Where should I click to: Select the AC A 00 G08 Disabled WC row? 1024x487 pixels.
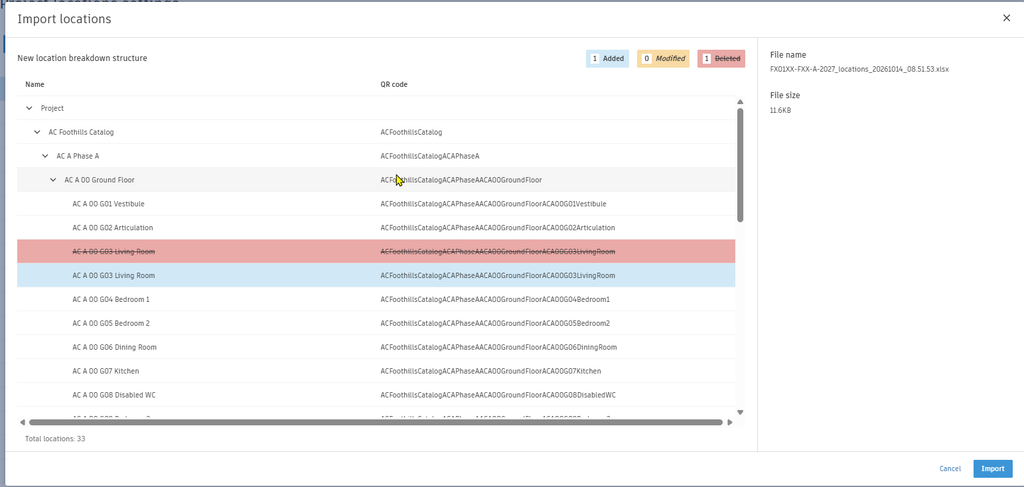click(x=376, y=395)
